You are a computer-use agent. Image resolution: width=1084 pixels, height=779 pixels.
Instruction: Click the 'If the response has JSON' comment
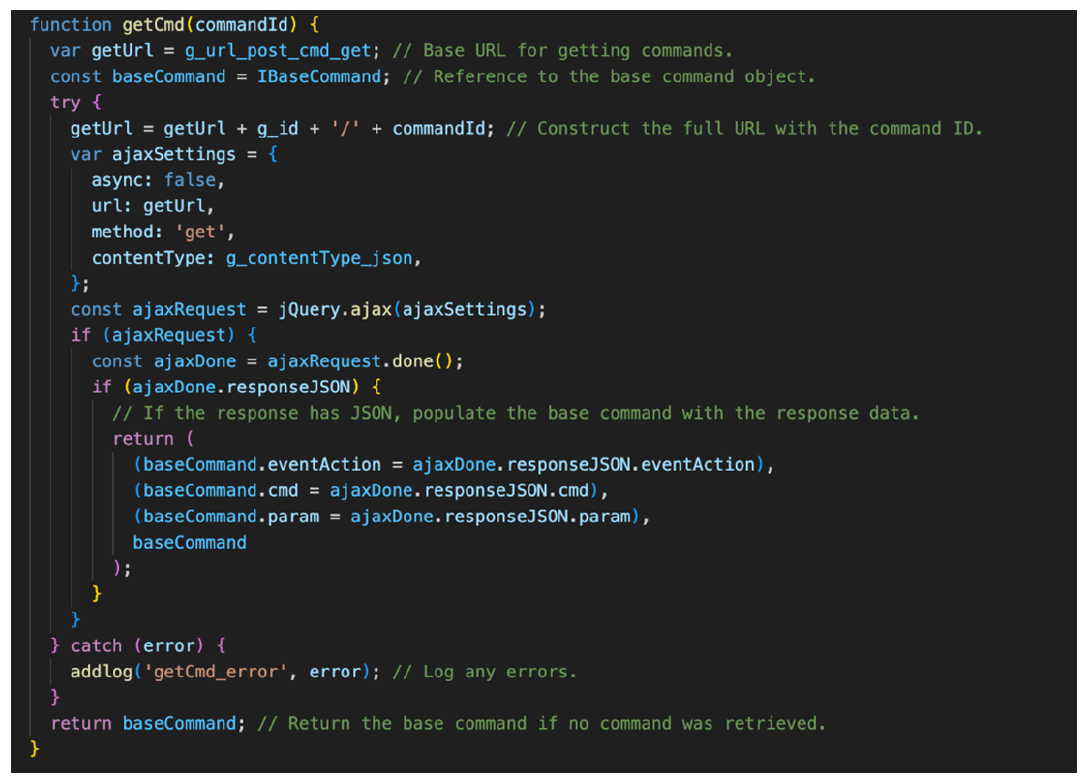tap(515, 413)
